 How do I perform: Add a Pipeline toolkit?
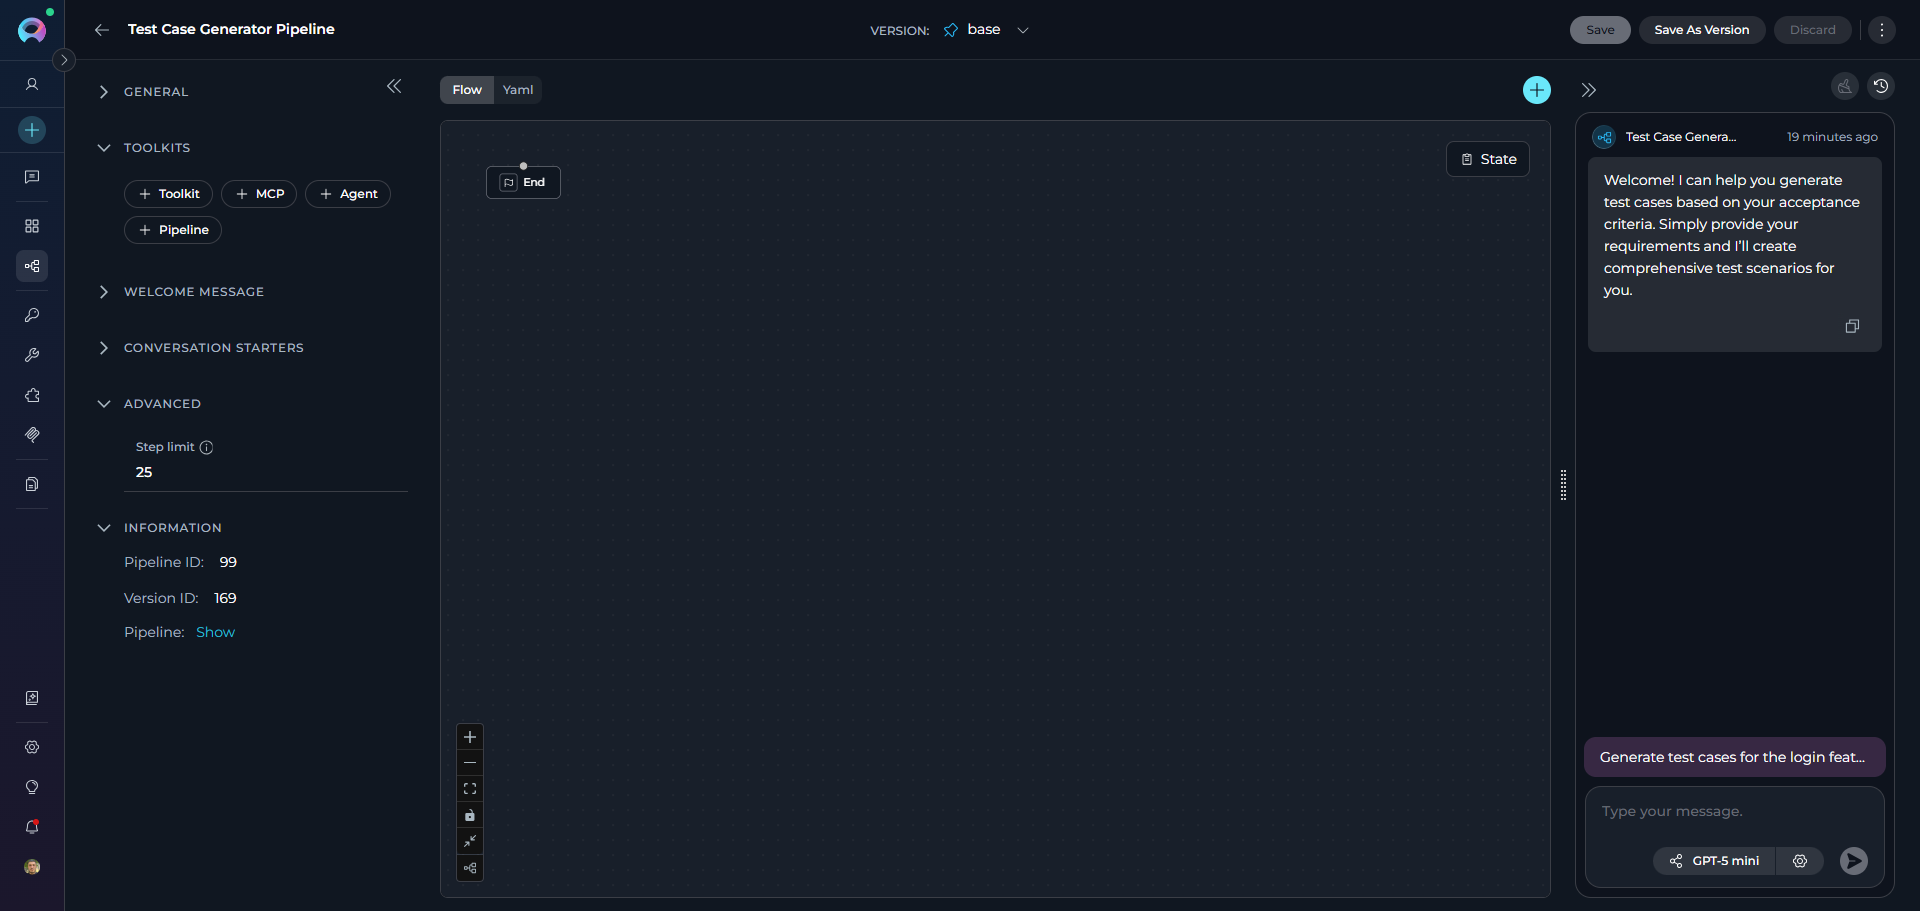pyautogui.click(x=173, y=230)
